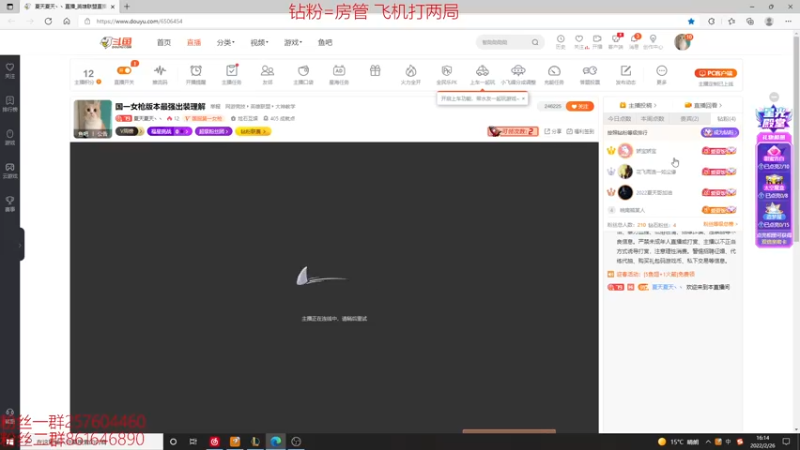Click the share link
The width and height of the screenshot is (800, 450).
point(553,131)
